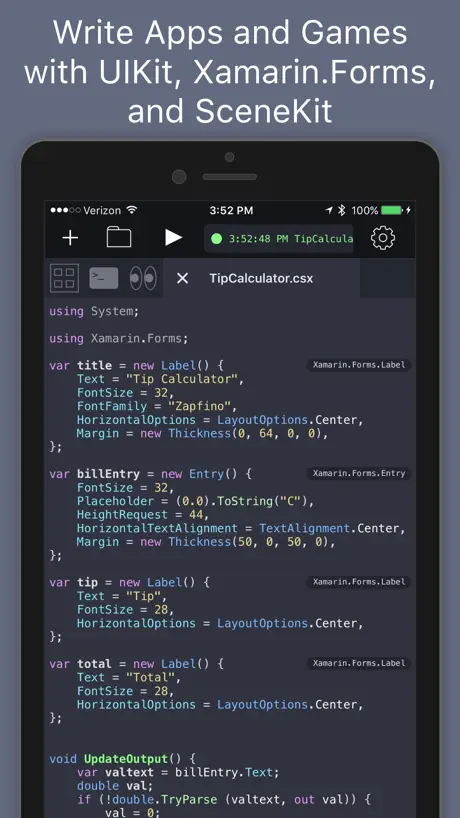Tap the UpdateOutput function name
Image resolution: width=460 pixels, height=818 pixels.
click(126, 759)
